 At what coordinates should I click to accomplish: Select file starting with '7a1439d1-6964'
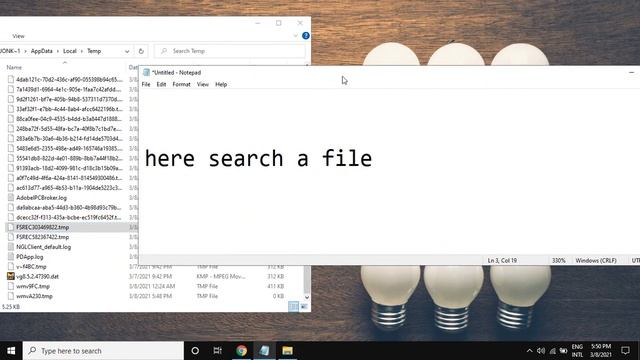69,89
